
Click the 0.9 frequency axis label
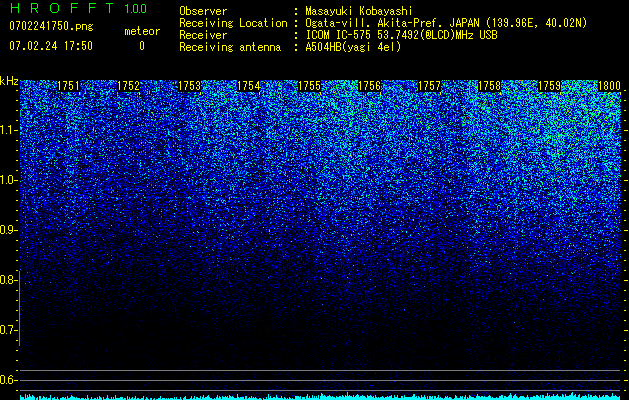click(x=8, y=230)
